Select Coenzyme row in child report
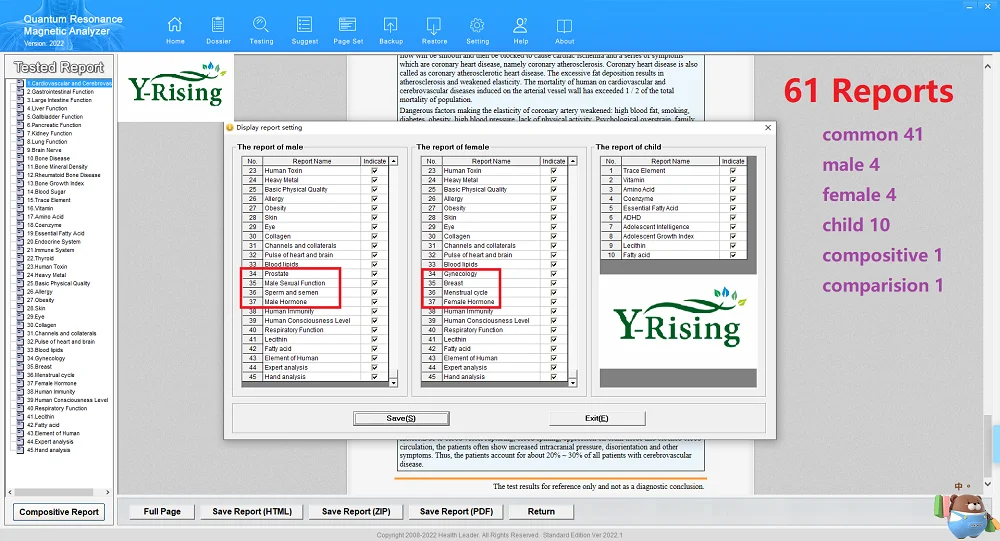1000x541 pixels. (x=673, y=198)
